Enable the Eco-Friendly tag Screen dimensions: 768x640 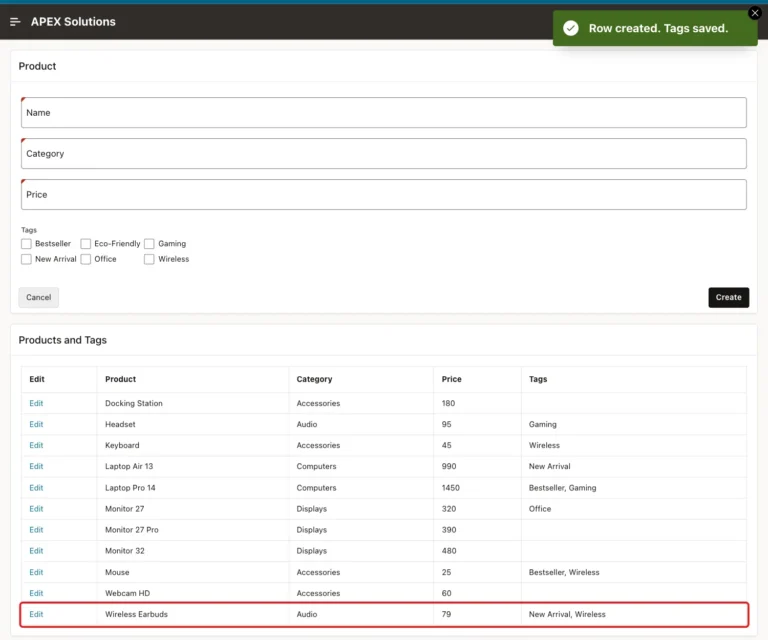86,243
